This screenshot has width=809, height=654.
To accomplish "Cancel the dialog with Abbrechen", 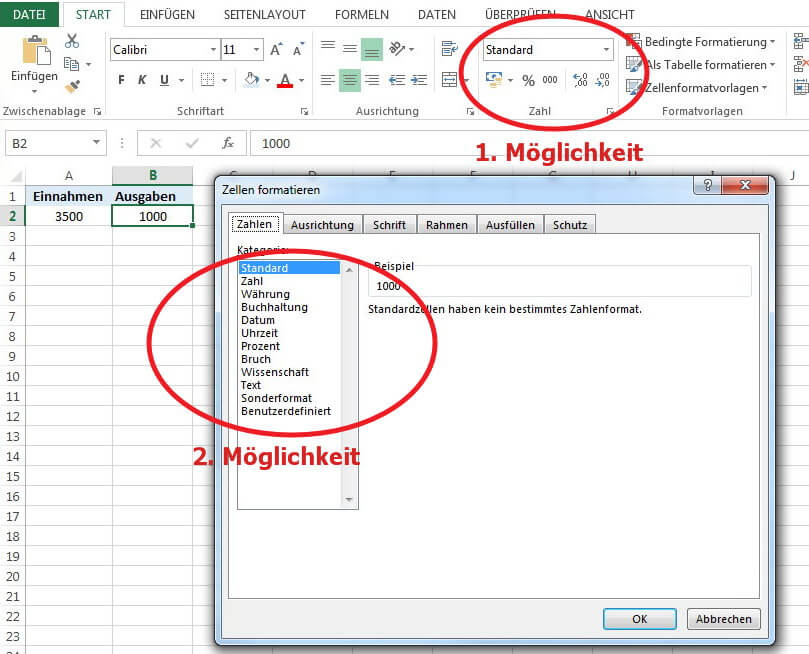I will 723,618.
